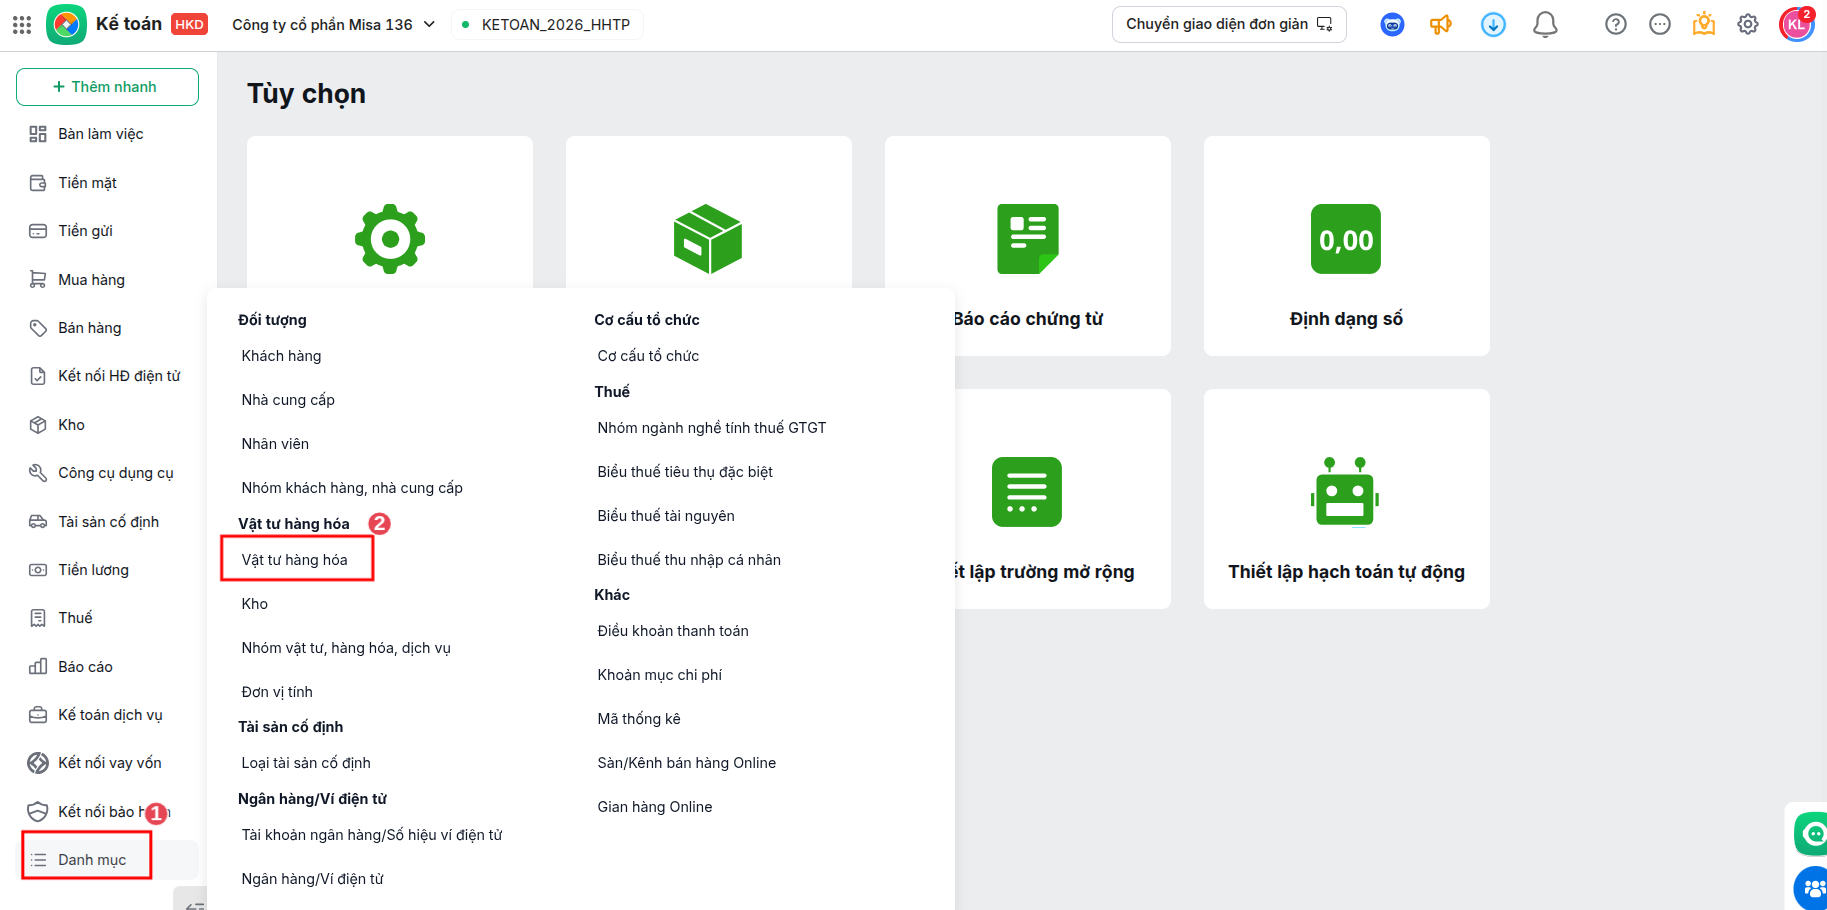Open the apps grid launcher icon

[22, 25]
